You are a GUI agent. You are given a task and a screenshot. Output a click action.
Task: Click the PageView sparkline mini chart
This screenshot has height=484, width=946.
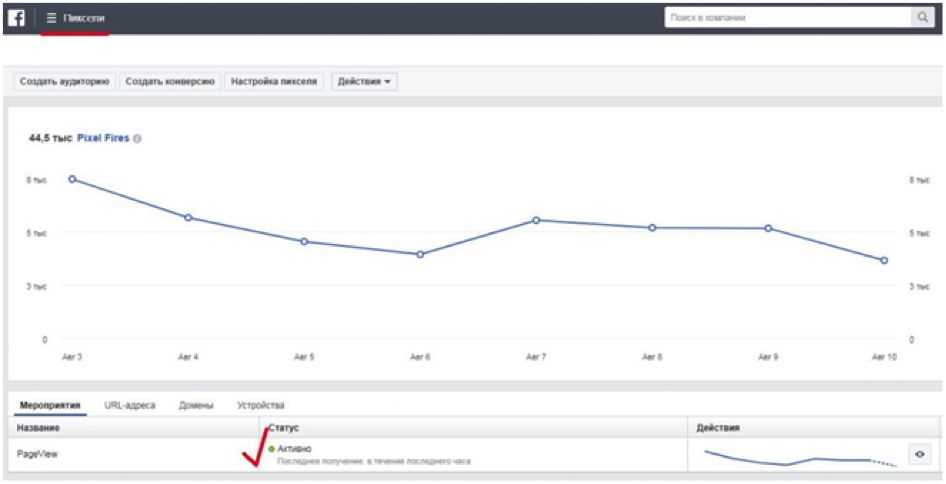(801, 458)
